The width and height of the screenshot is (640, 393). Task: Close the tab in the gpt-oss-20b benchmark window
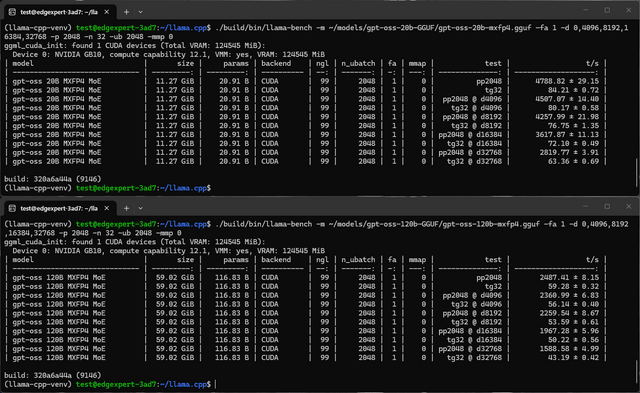pyautogui.click(x=107, y=12)
